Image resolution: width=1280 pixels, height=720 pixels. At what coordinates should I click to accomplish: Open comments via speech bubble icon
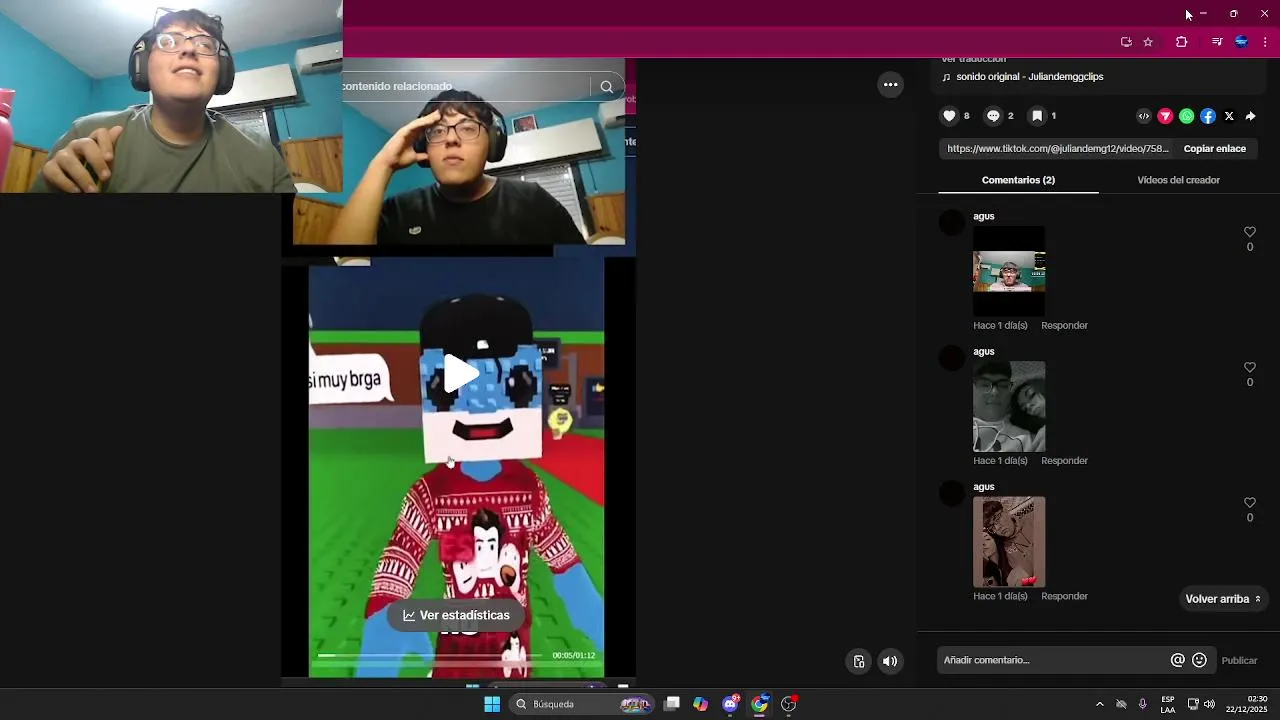tap(993, 116)
